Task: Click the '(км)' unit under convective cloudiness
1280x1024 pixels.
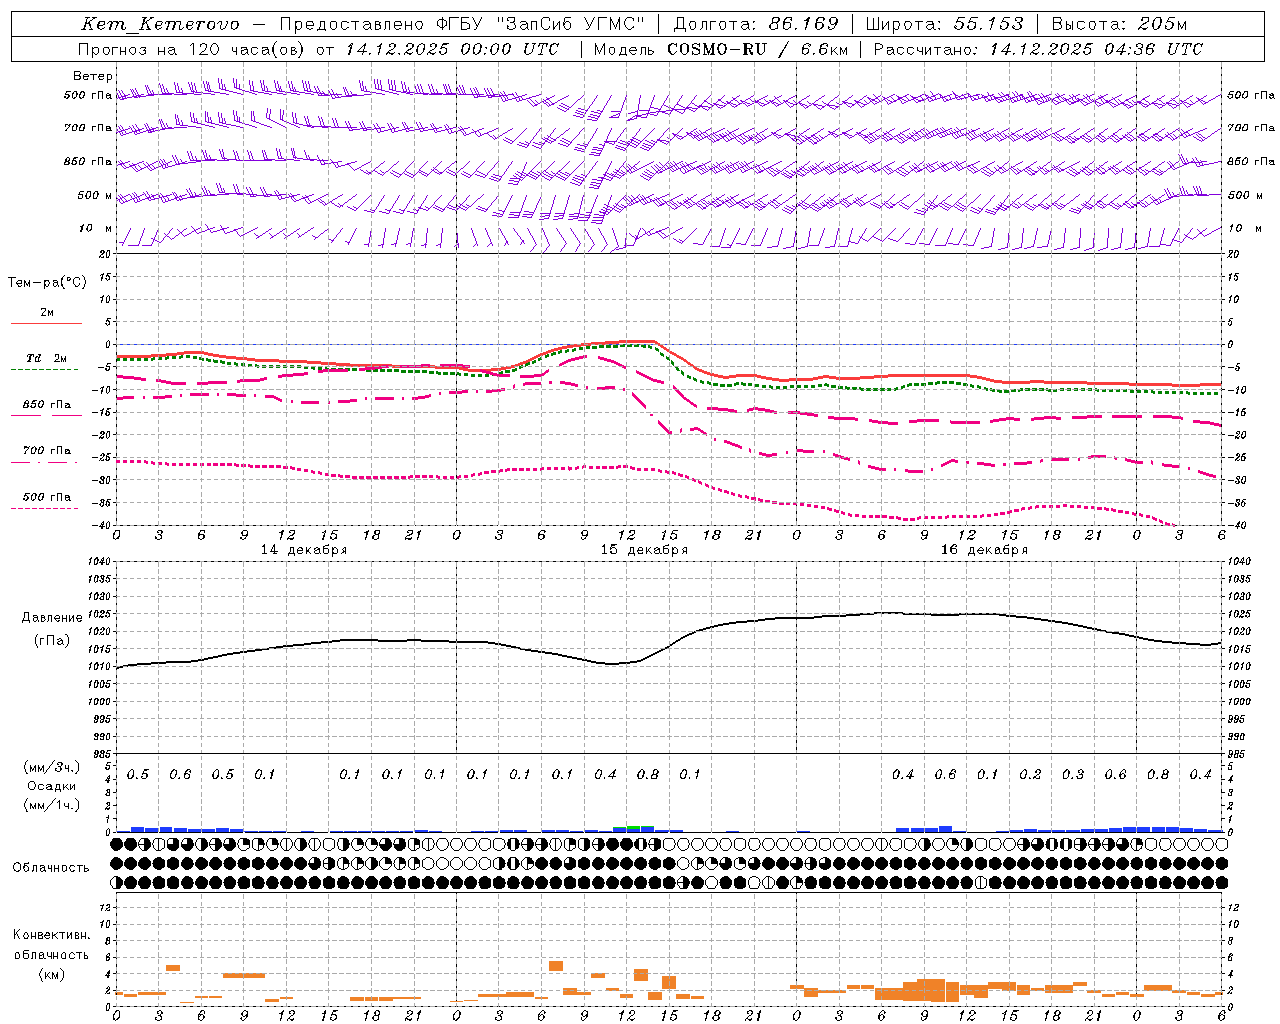Action: [x=51, y=974]
